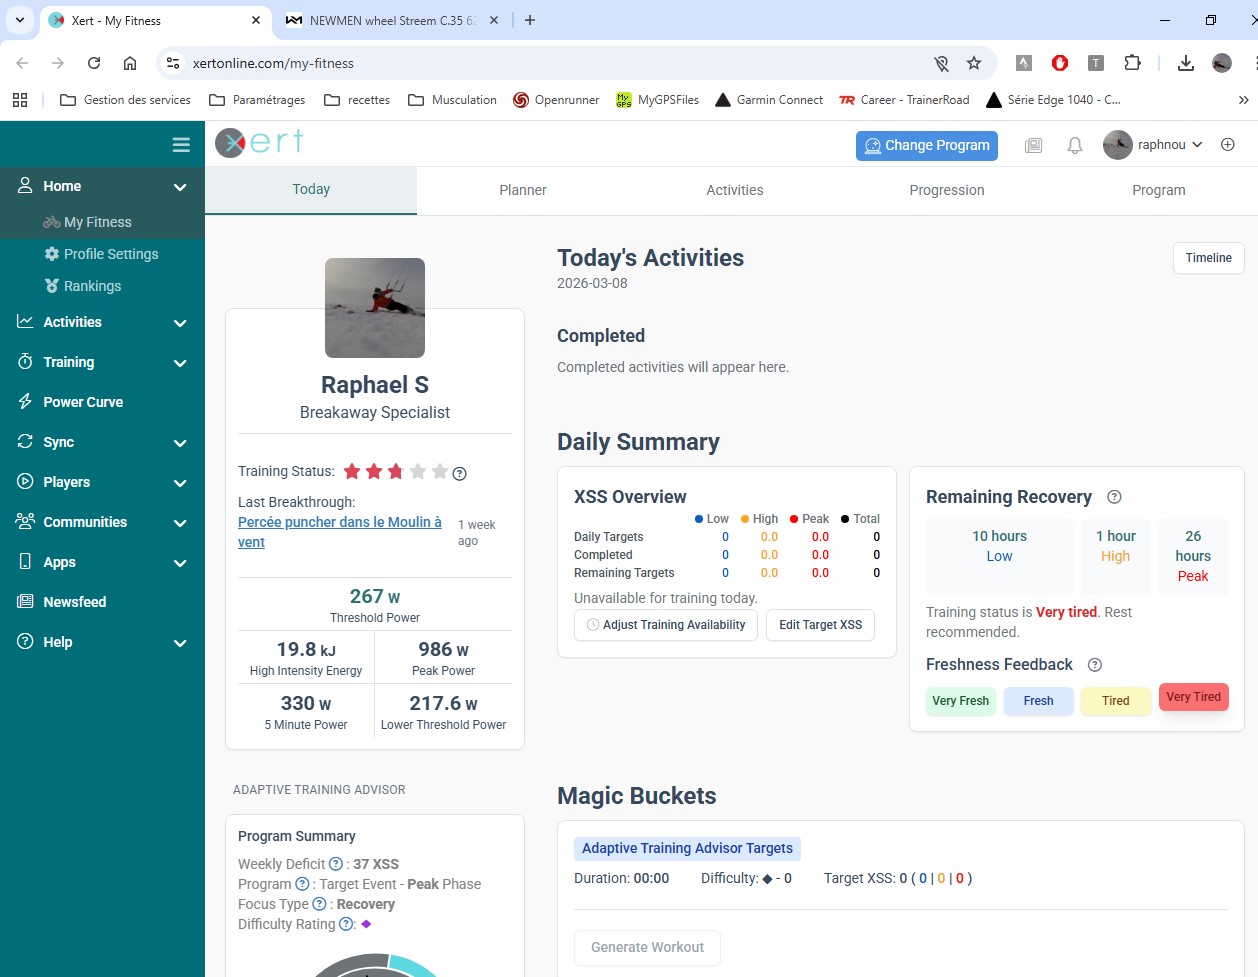
Task: Bookmark this page with the star icon
Action: click(x=974, y=63)
